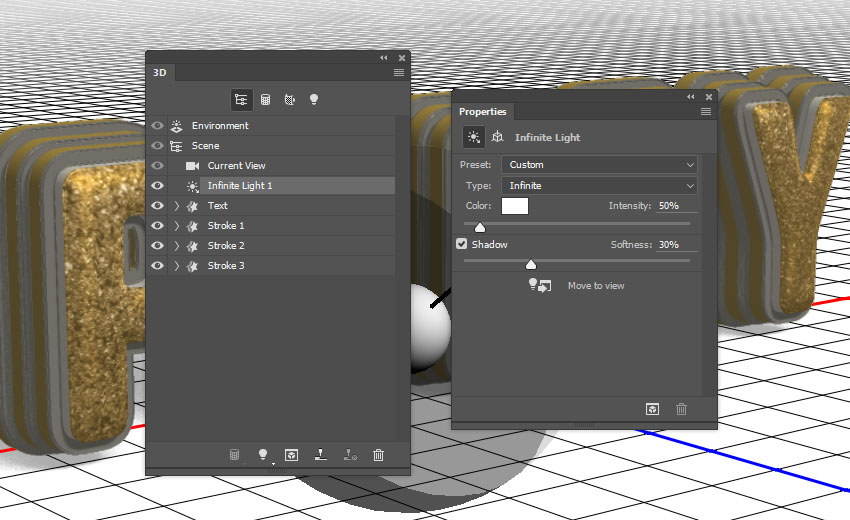Filter 3D panel by Whole Scene
This screenshot has width=850, height=520.
[241, 100]
